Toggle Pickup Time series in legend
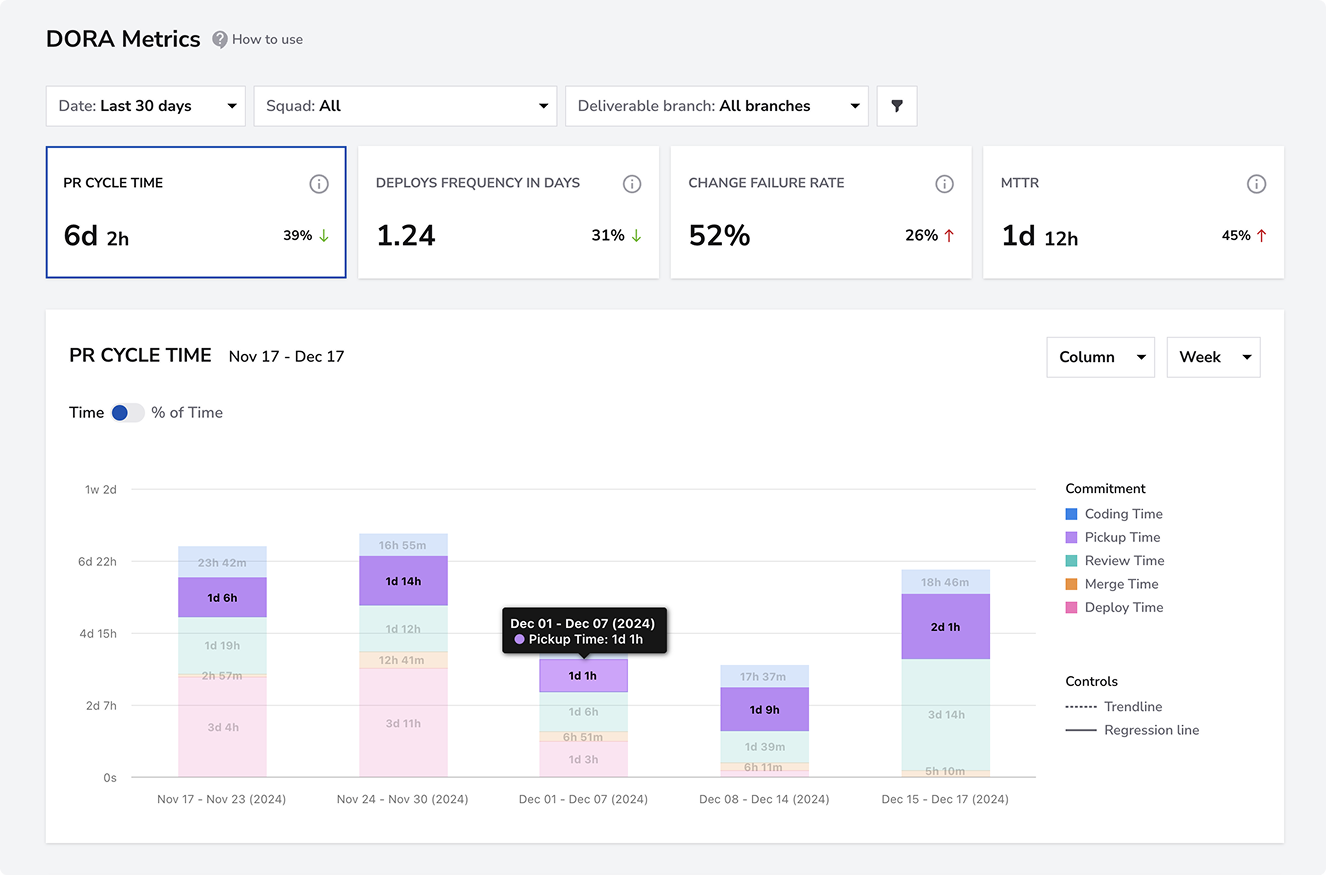1326x876 pixels. 1113,537
